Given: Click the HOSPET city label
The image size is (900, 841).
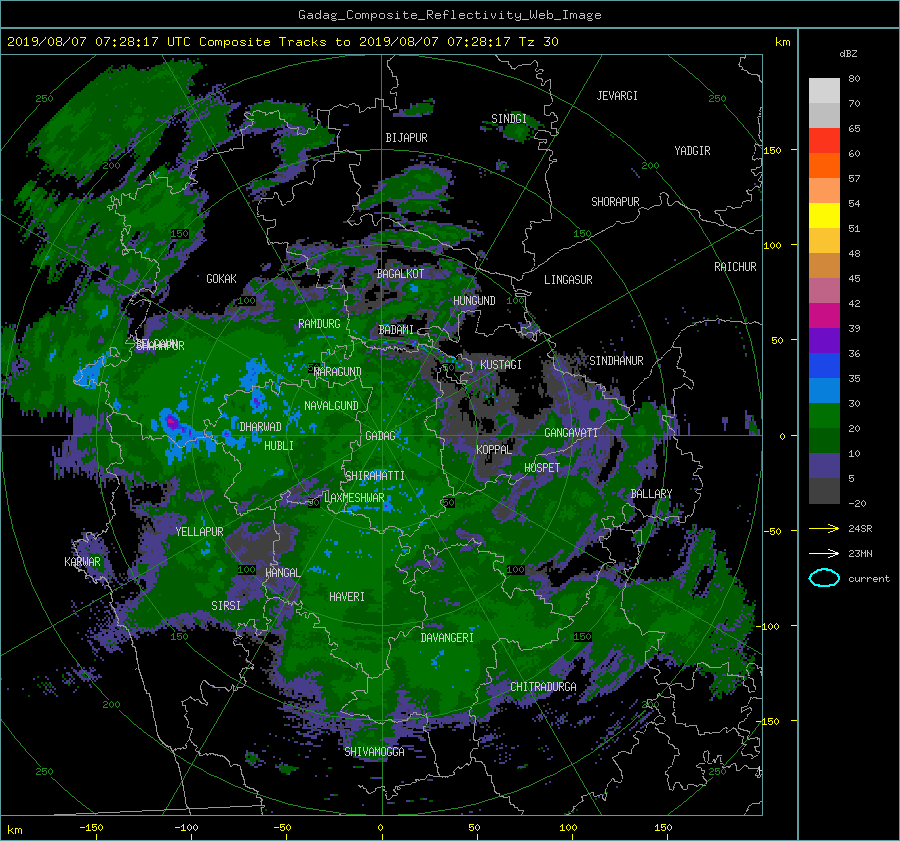Looking at the screenshot, I should [x=542, y=468].
